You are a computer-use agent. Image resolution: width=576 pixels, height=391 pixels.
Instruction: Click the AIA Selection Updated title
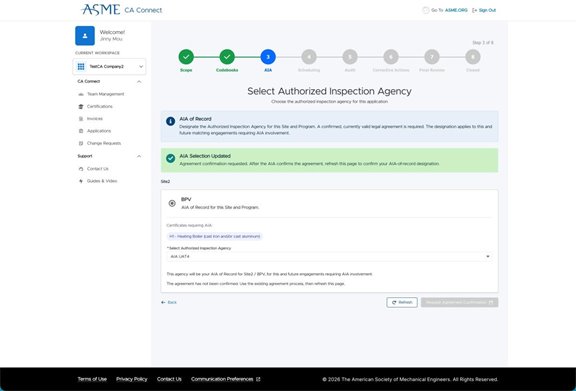click(205, 156)
